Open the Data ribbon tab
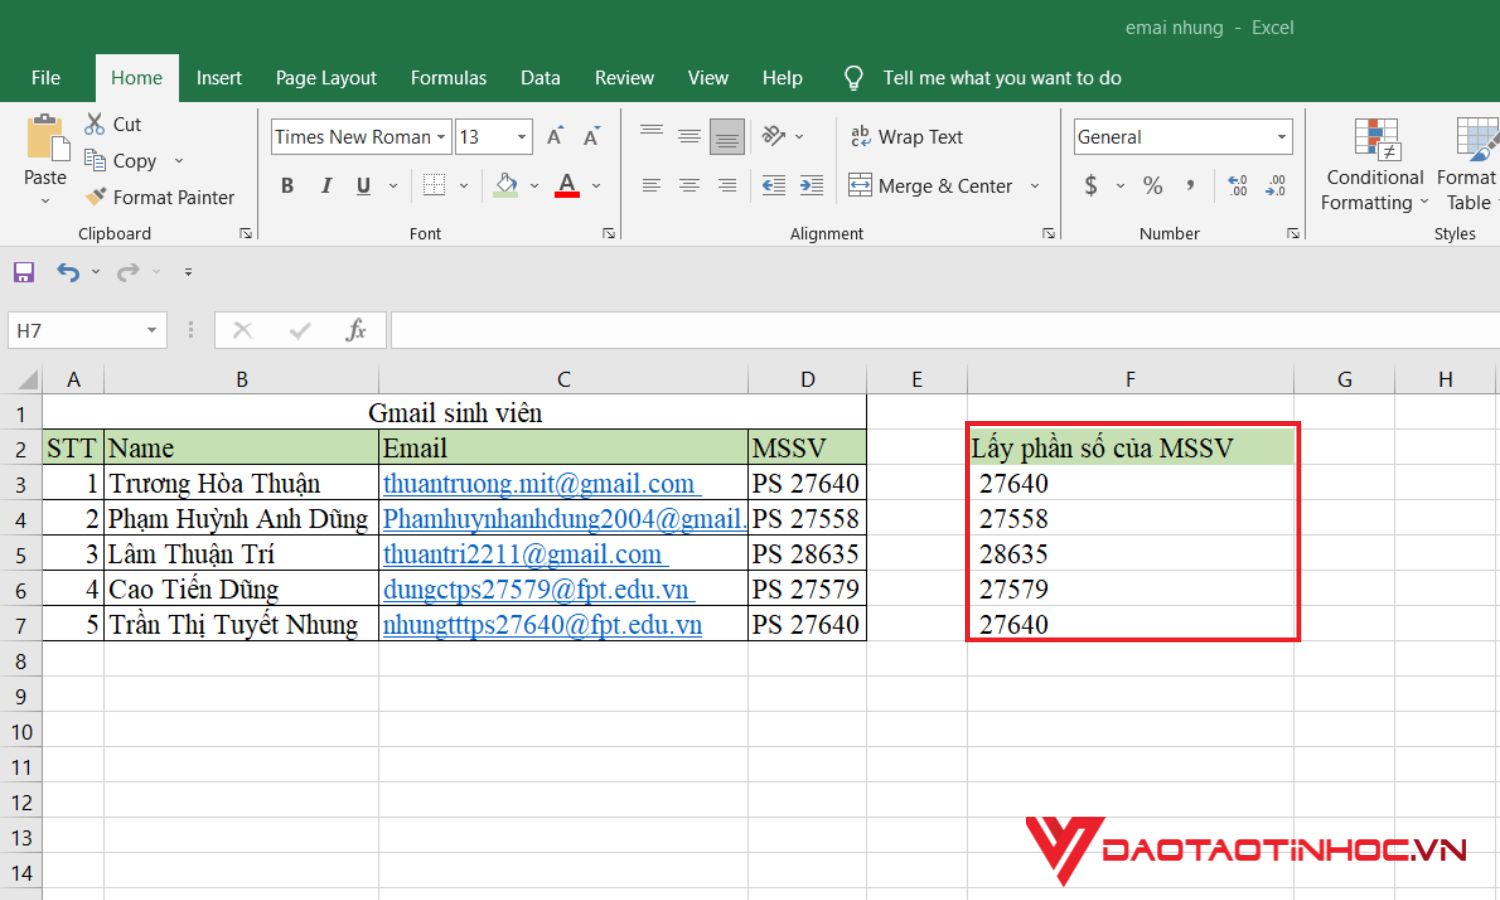Image resolution: width=1500 pixels, height=900 pixels. coord(540,77)
